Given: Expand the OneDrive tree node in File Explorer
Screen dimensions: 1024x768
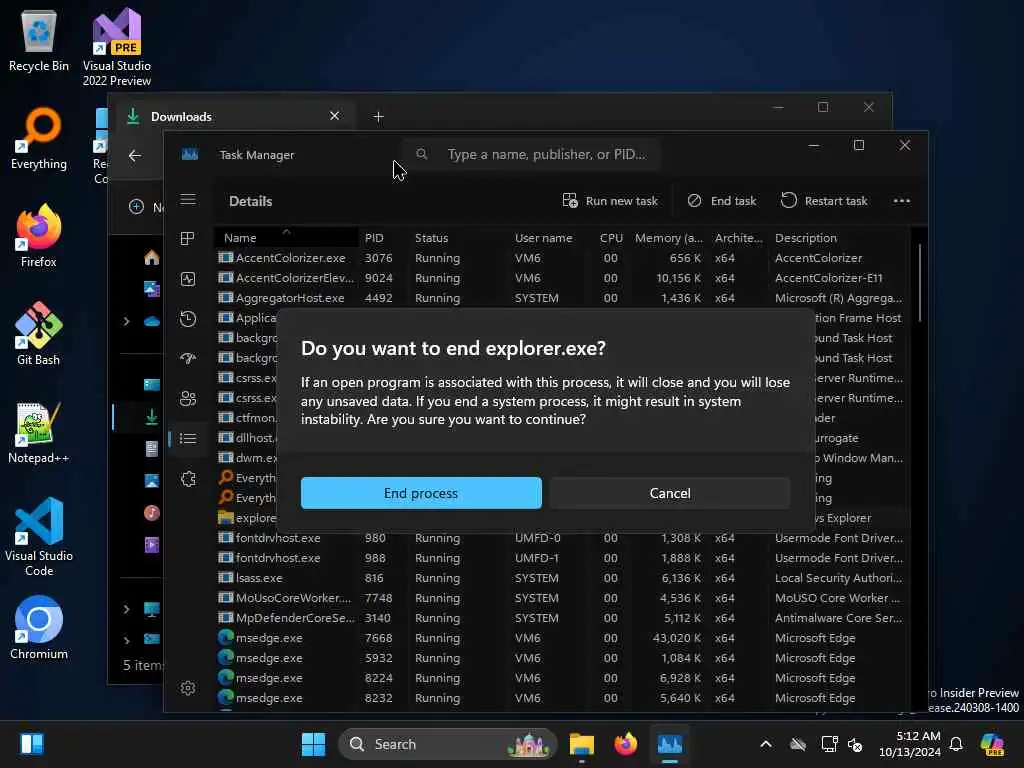Looking at the screenshot, I should coord(127,321).
